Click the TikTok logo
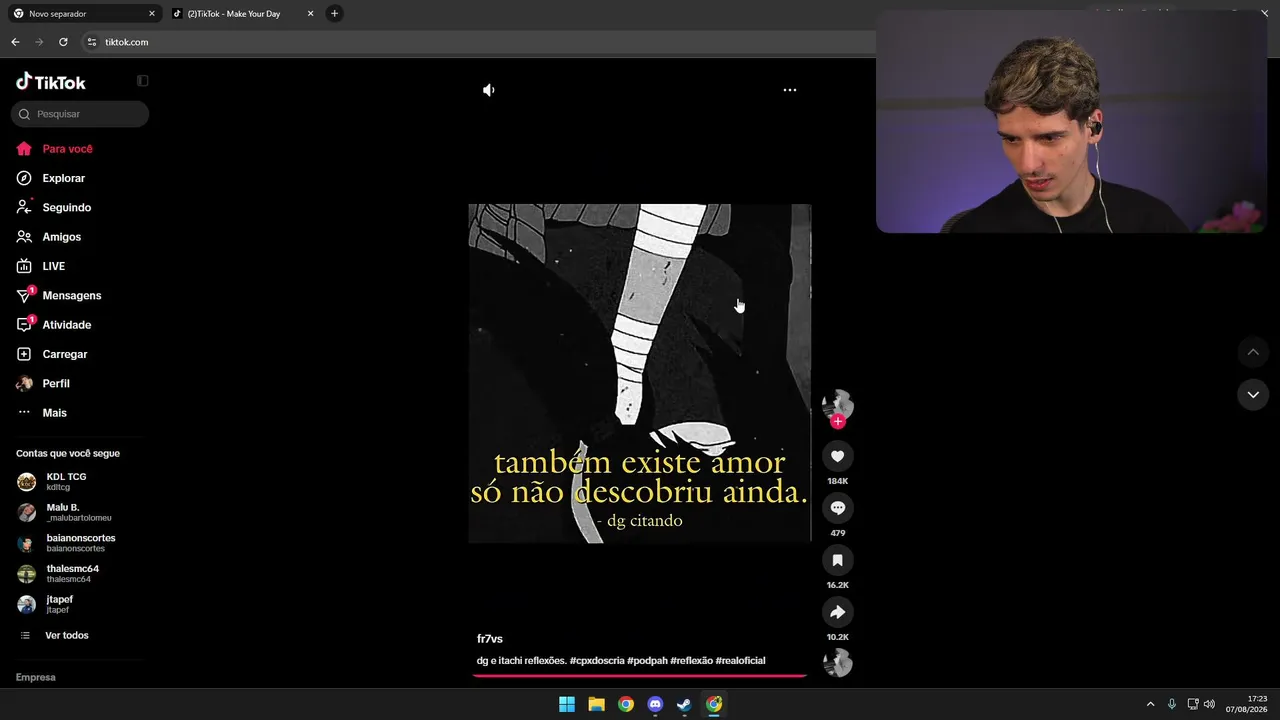The width and height of the screenshot is (1280, 720). tap(51, 82)
